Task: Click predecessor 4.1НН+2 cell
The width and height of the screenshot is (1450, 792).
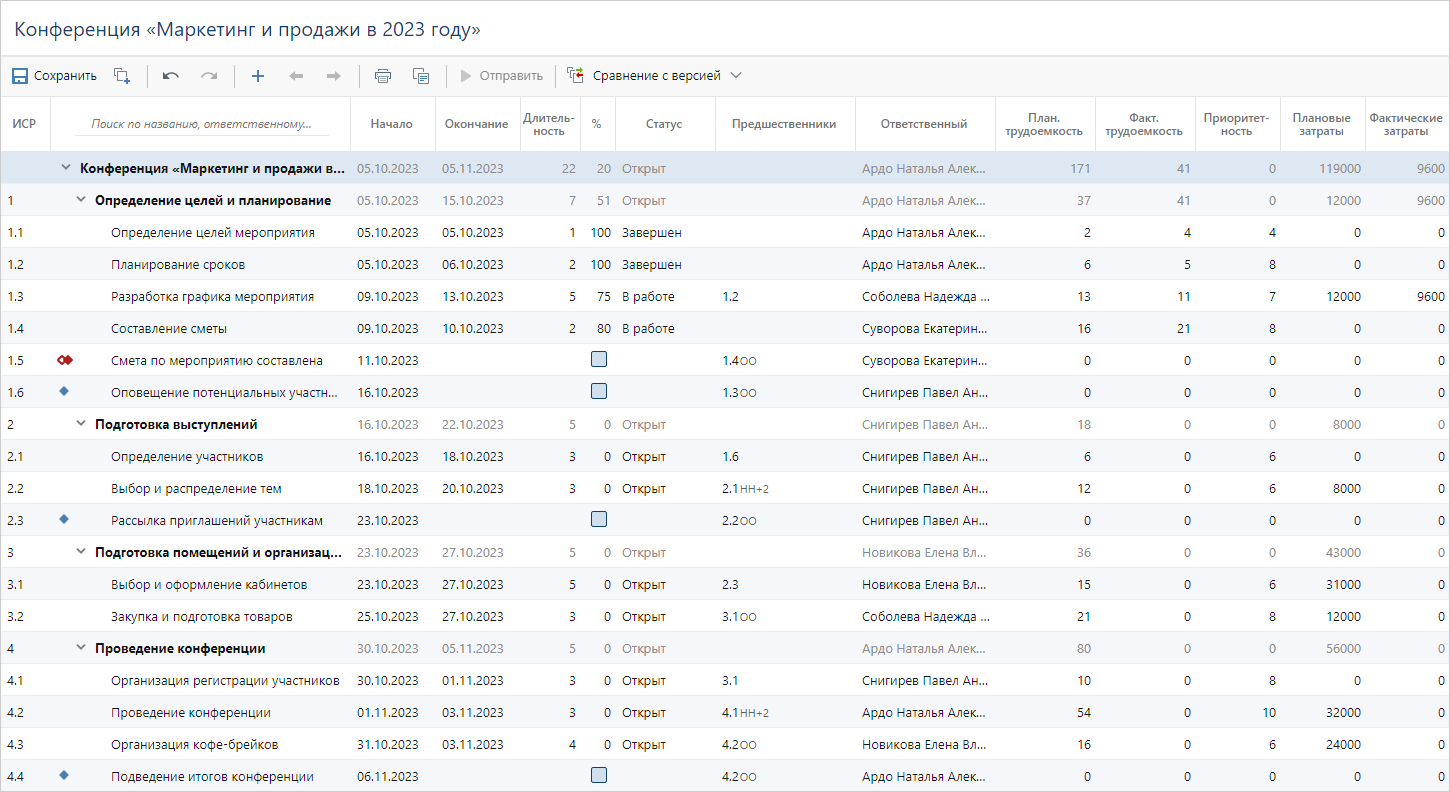Action: pyautogui.click(x=745, y=712)
